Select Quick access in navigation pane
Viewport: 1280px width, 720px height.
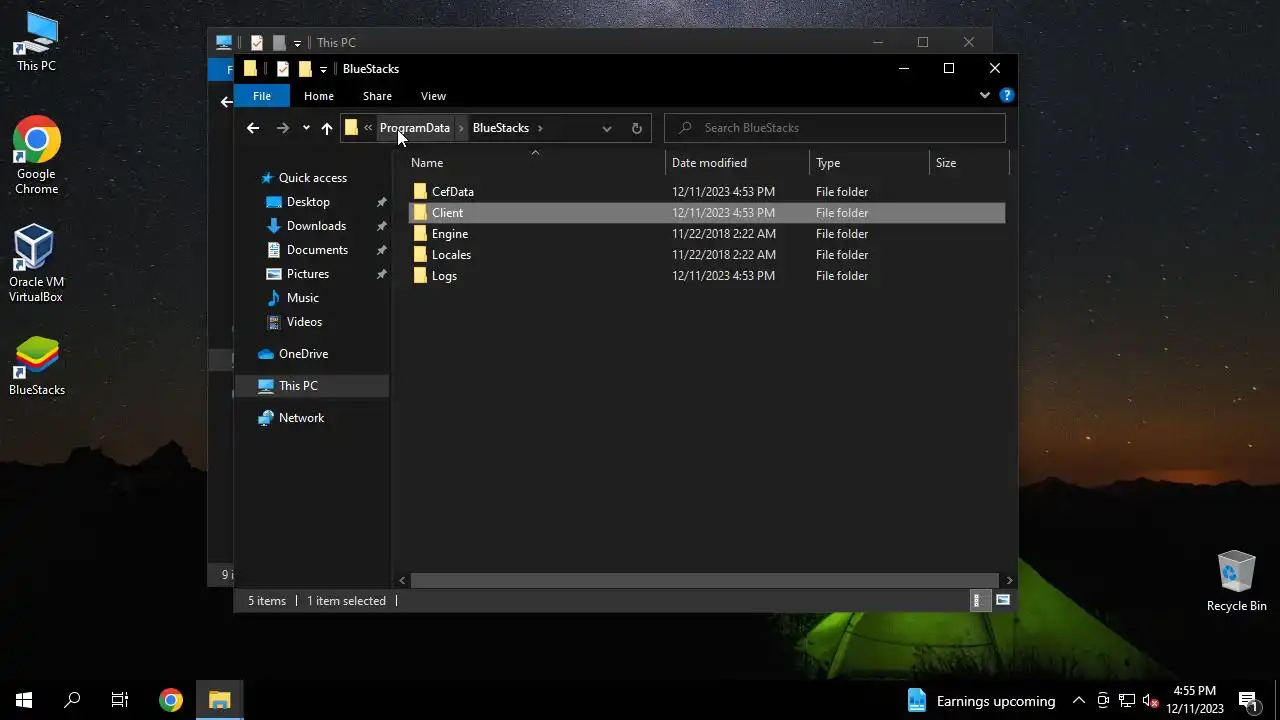[312, 178]
